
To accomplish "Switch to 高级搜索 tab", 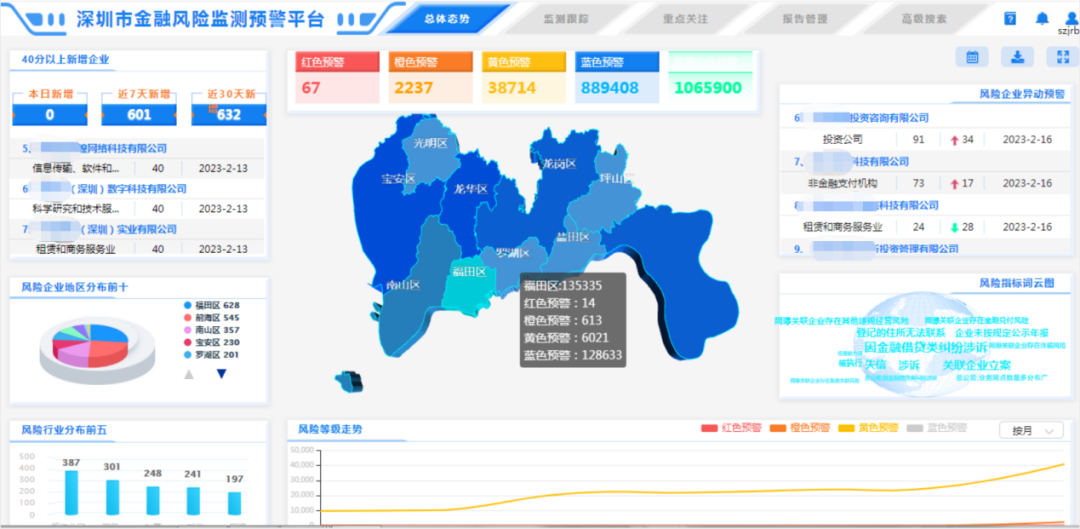I will [924, 19].
